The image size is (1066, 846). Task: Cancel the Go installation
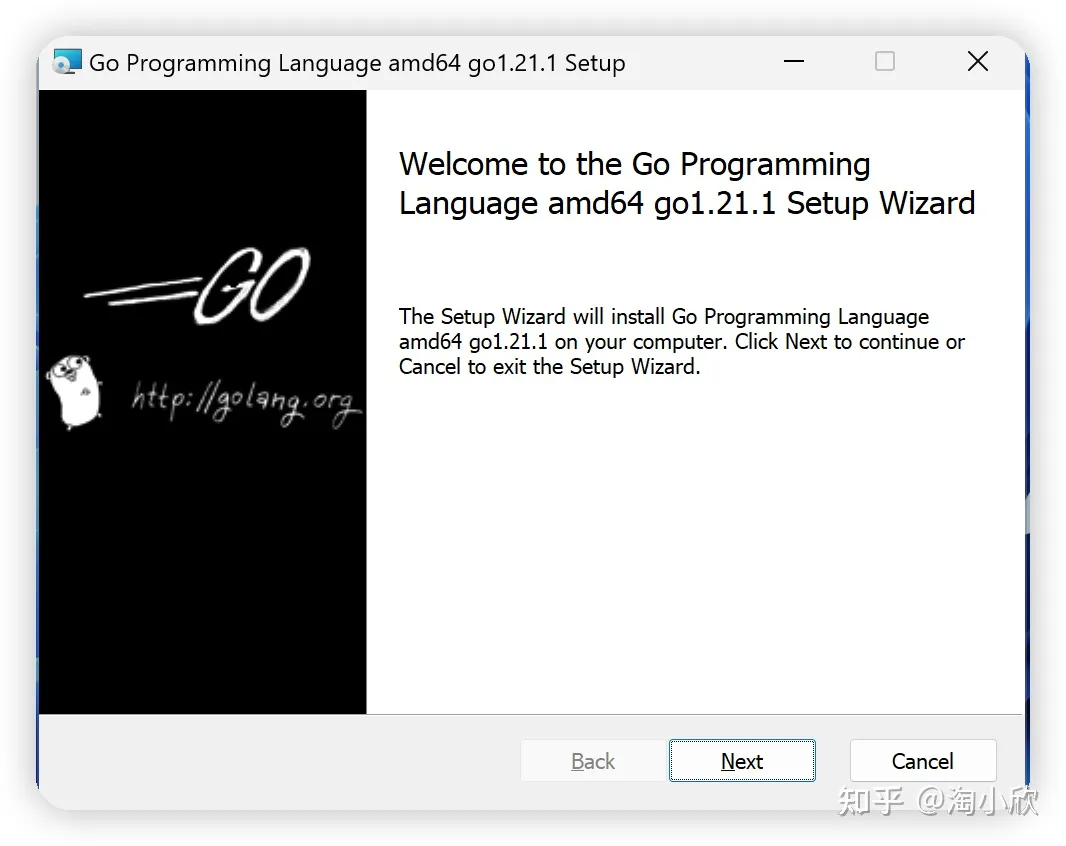pos(922,761)
